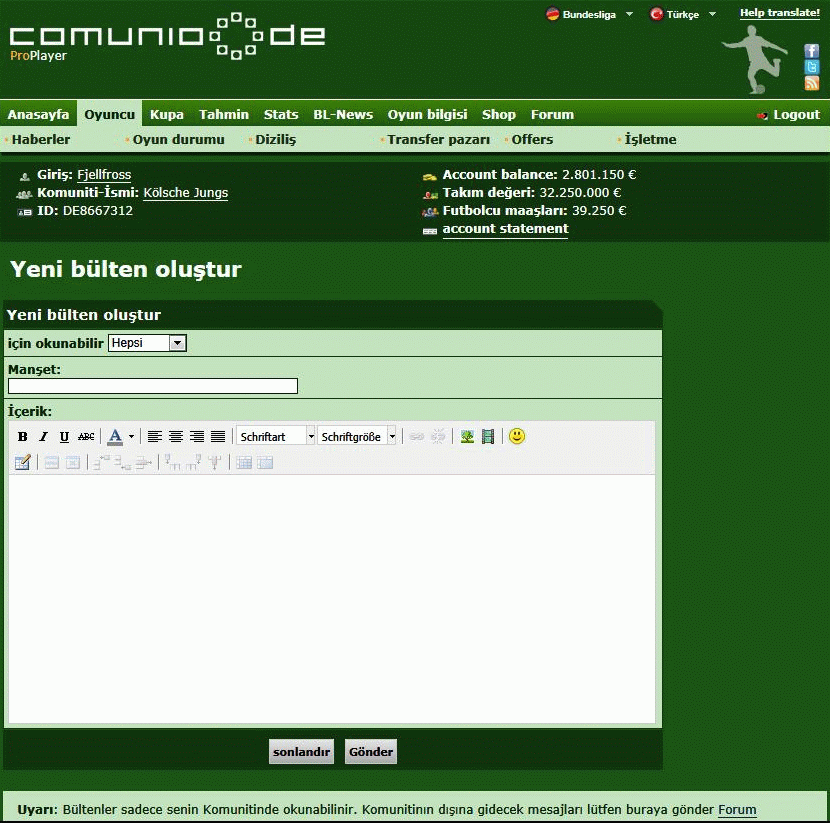Open the RSS feed icon
The width and height of the screenshot is (830, 823).
812,83
